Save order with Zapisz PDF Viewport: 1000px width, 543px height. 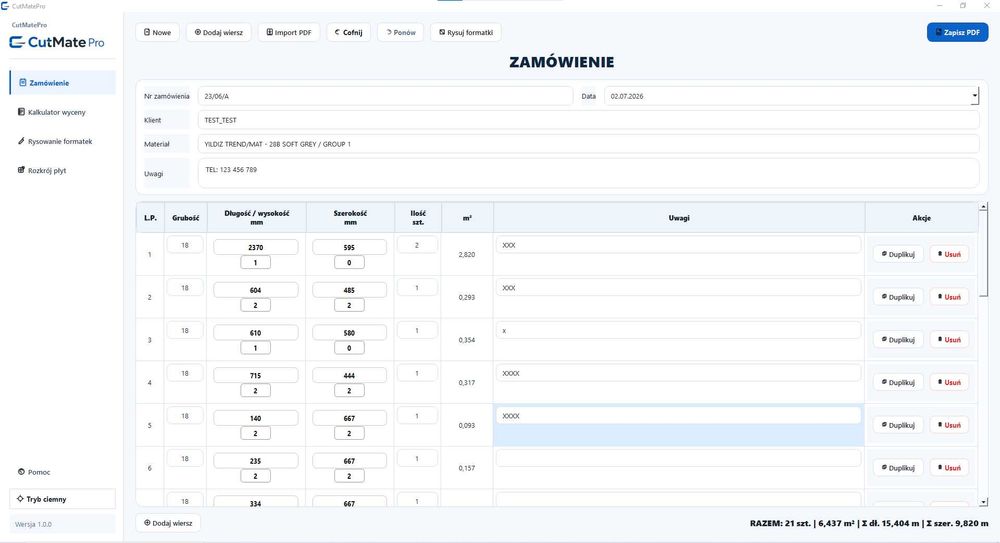point(957,33)
